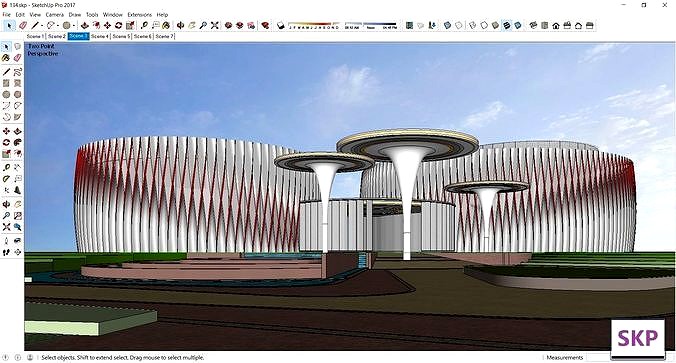Expand the Arc tool dropdown arrow
The height and width of the screenshot is (363, 676).
click(58, 26)
